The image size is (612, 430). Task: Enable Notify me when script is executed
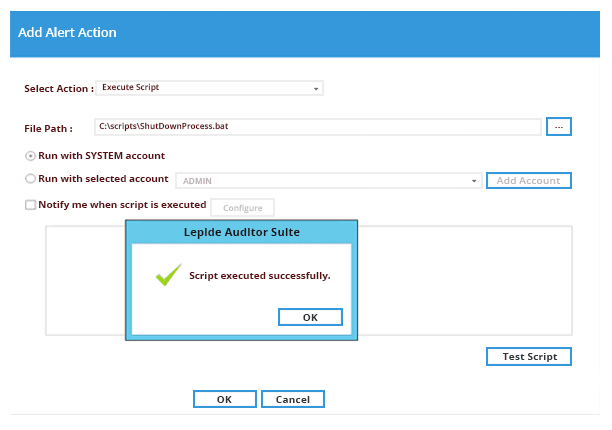pos(30,205)
